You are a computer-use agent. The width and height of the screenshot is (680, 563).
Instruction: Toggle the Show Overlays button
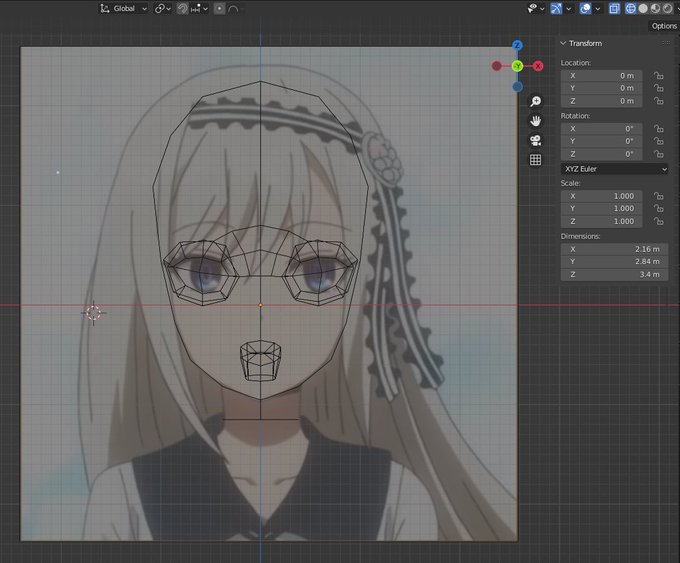click(x=585, y=8)
